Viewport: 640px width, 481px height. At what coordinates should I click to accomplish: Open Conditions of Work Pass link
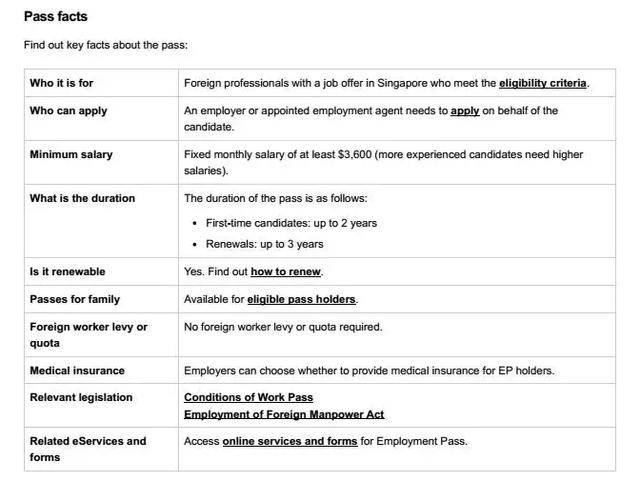tap(248, 398)
